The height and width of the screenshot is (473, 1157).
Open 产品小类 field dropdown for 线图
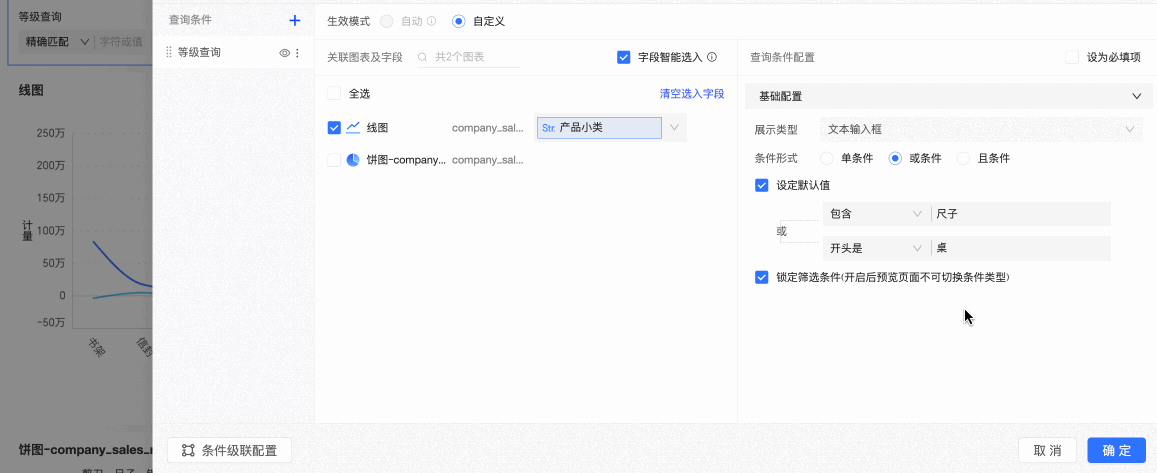(674, 128)
